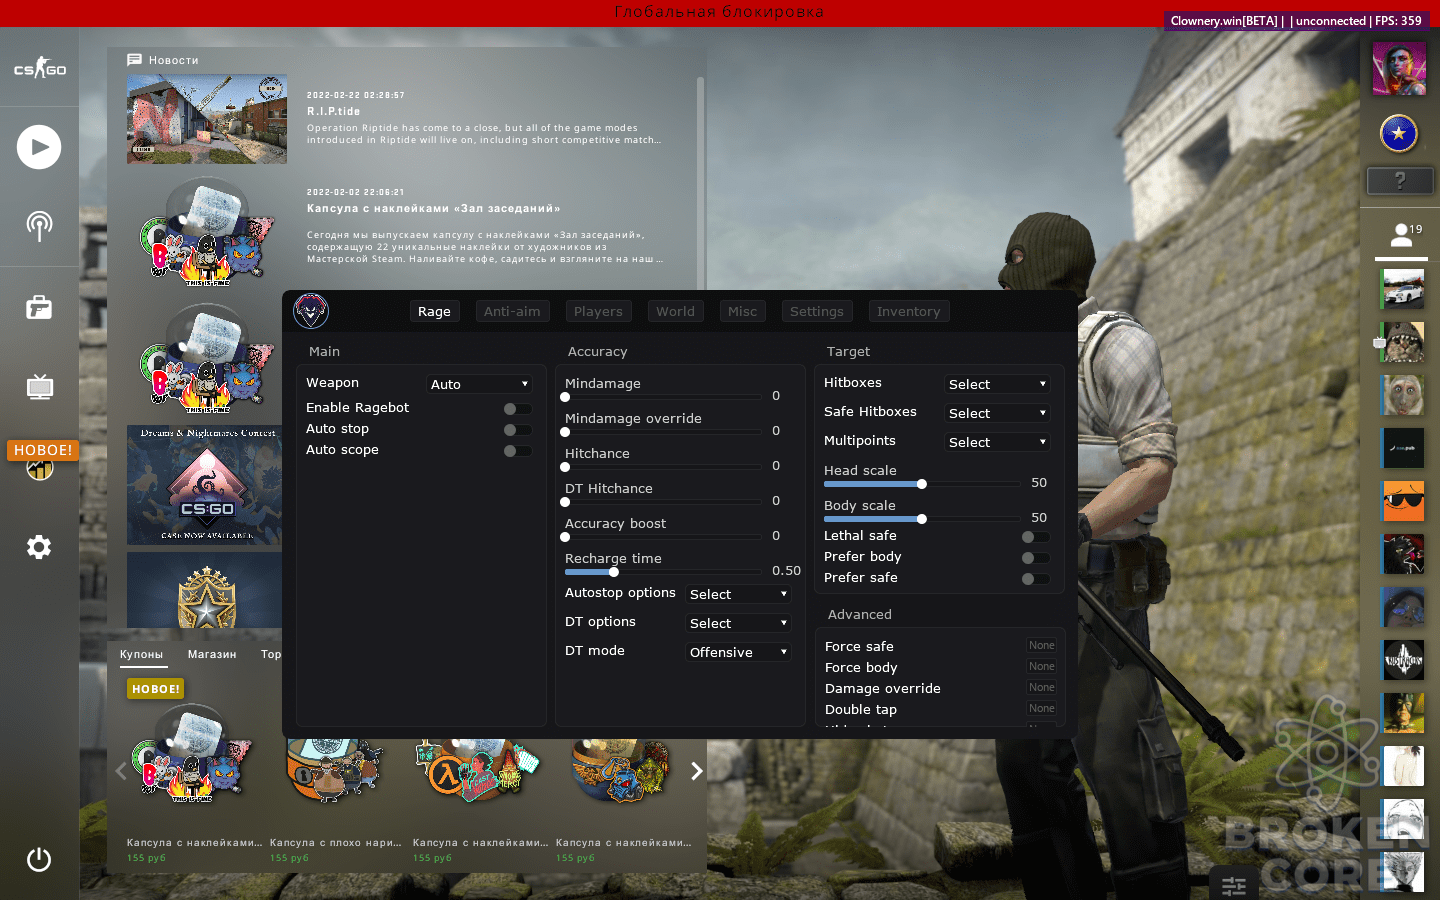
Task: Enable the Auto scope toggle
Action: point(517,451)
